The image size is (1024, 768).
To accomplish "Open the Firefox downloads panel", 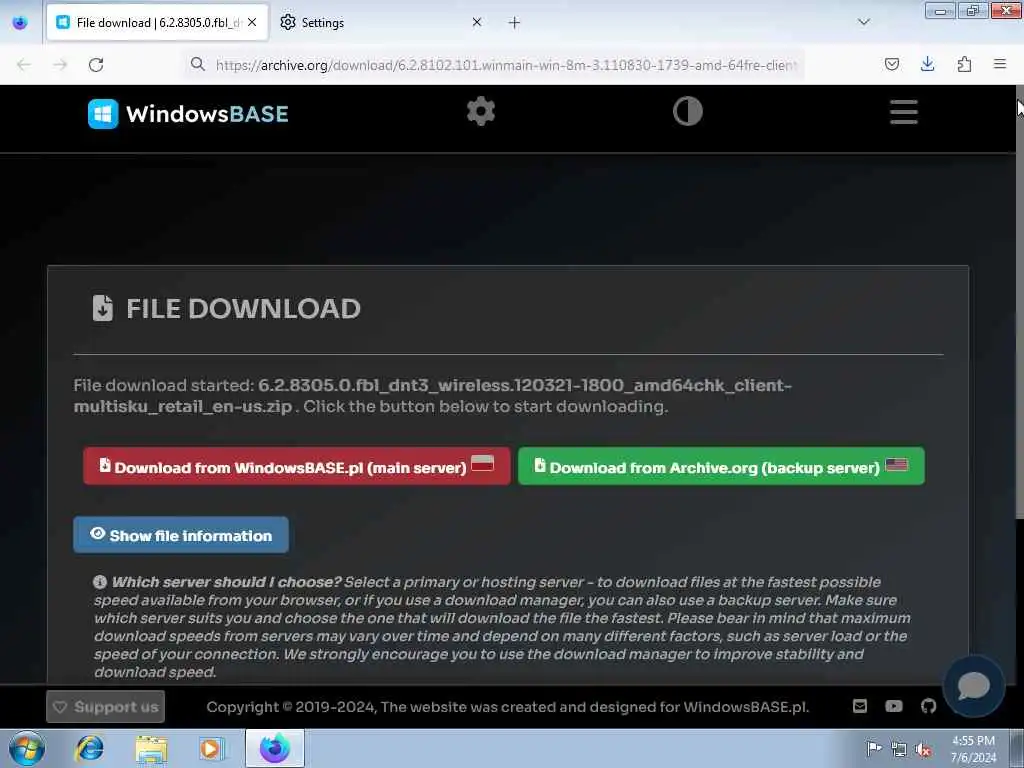I will tap(927, 64).
